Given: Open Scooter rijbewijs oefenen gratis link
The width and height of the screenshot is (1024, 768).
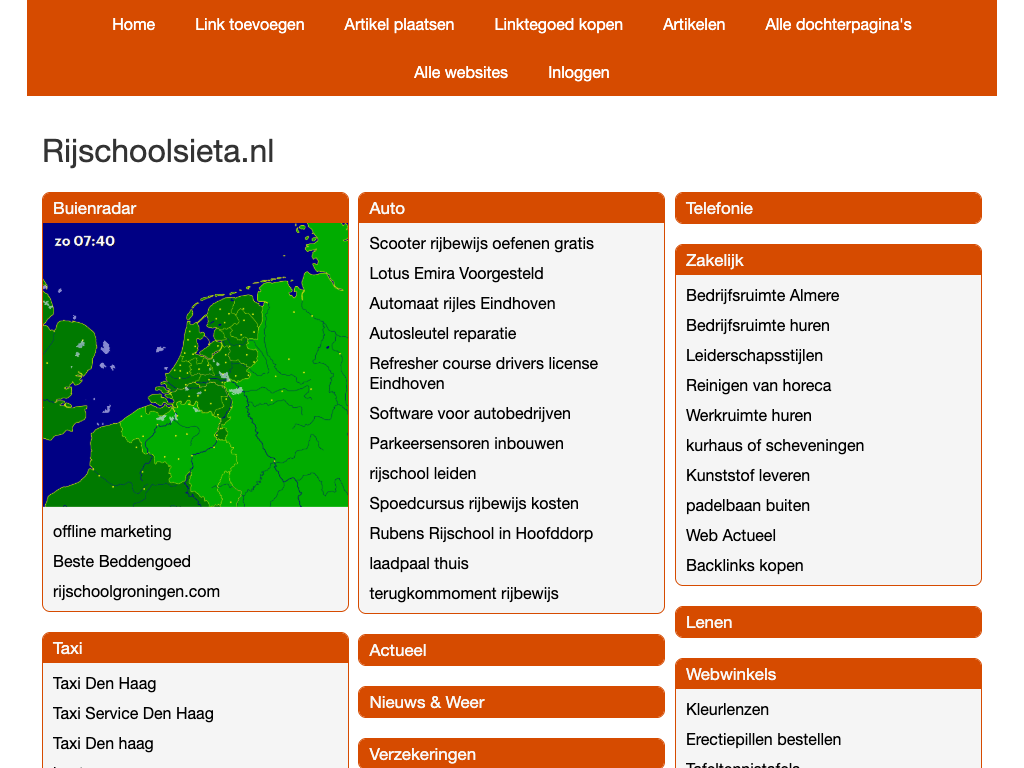Looking at the screenshot, I should [481, 243].
